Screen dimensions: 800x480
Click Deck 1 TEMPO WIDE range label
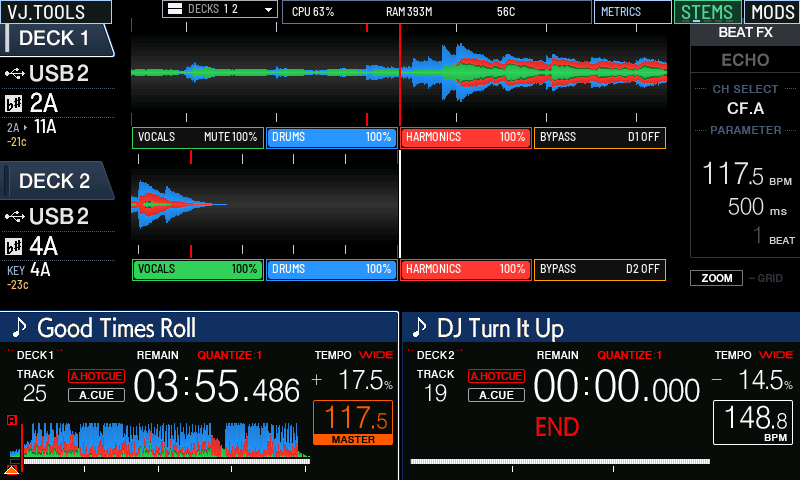point(376,355)
